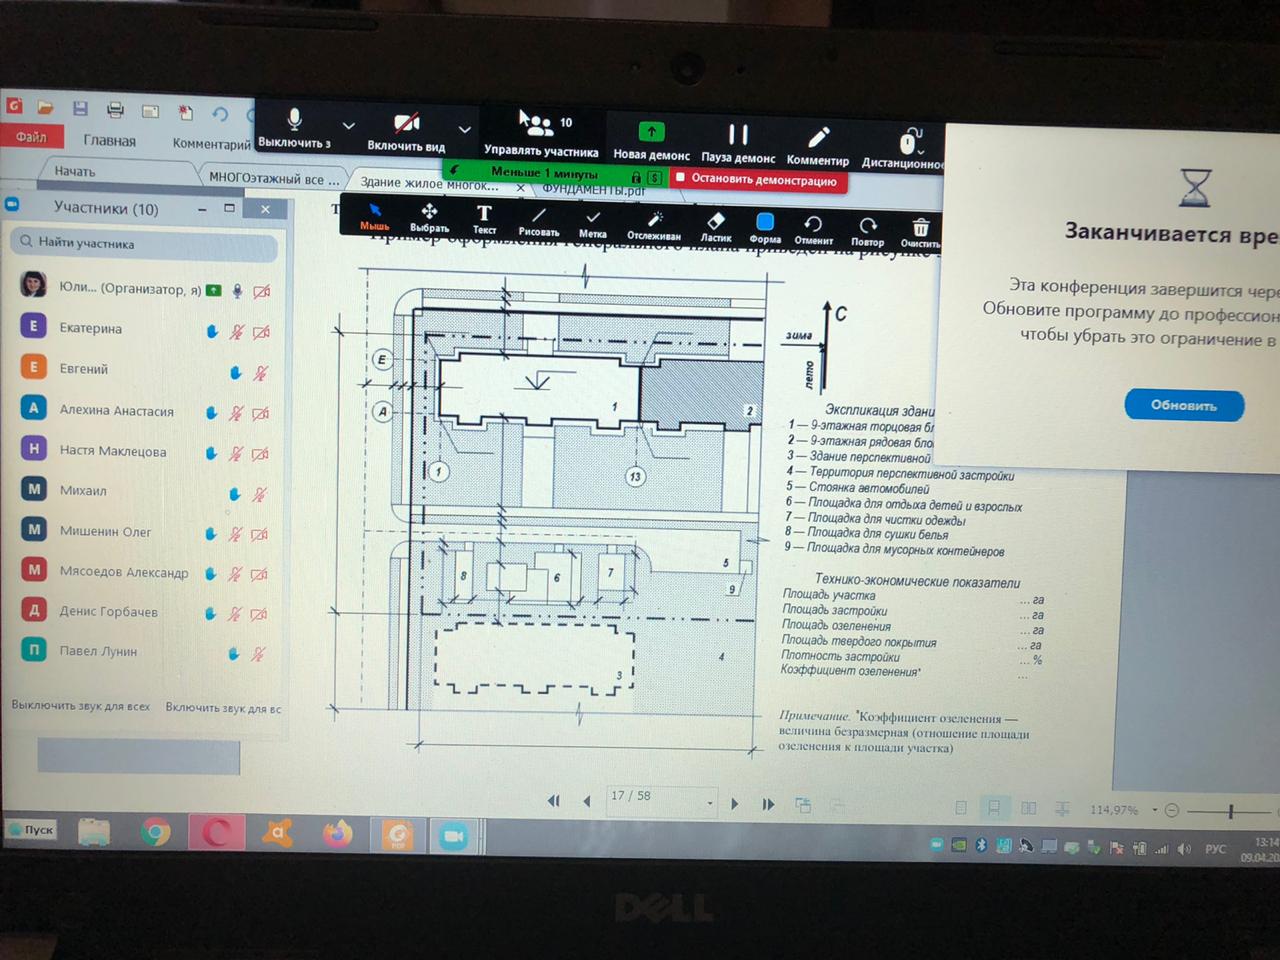This screenshot has width=1280, height=960.
Task: Open the Комментарий ribbon tab
Action: [x=211, y=144]
